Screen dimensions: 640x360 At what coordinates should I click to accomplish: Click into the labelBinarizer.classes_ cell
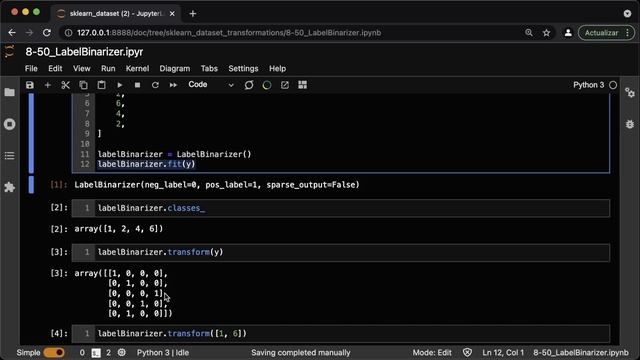[x=341, y=208]
